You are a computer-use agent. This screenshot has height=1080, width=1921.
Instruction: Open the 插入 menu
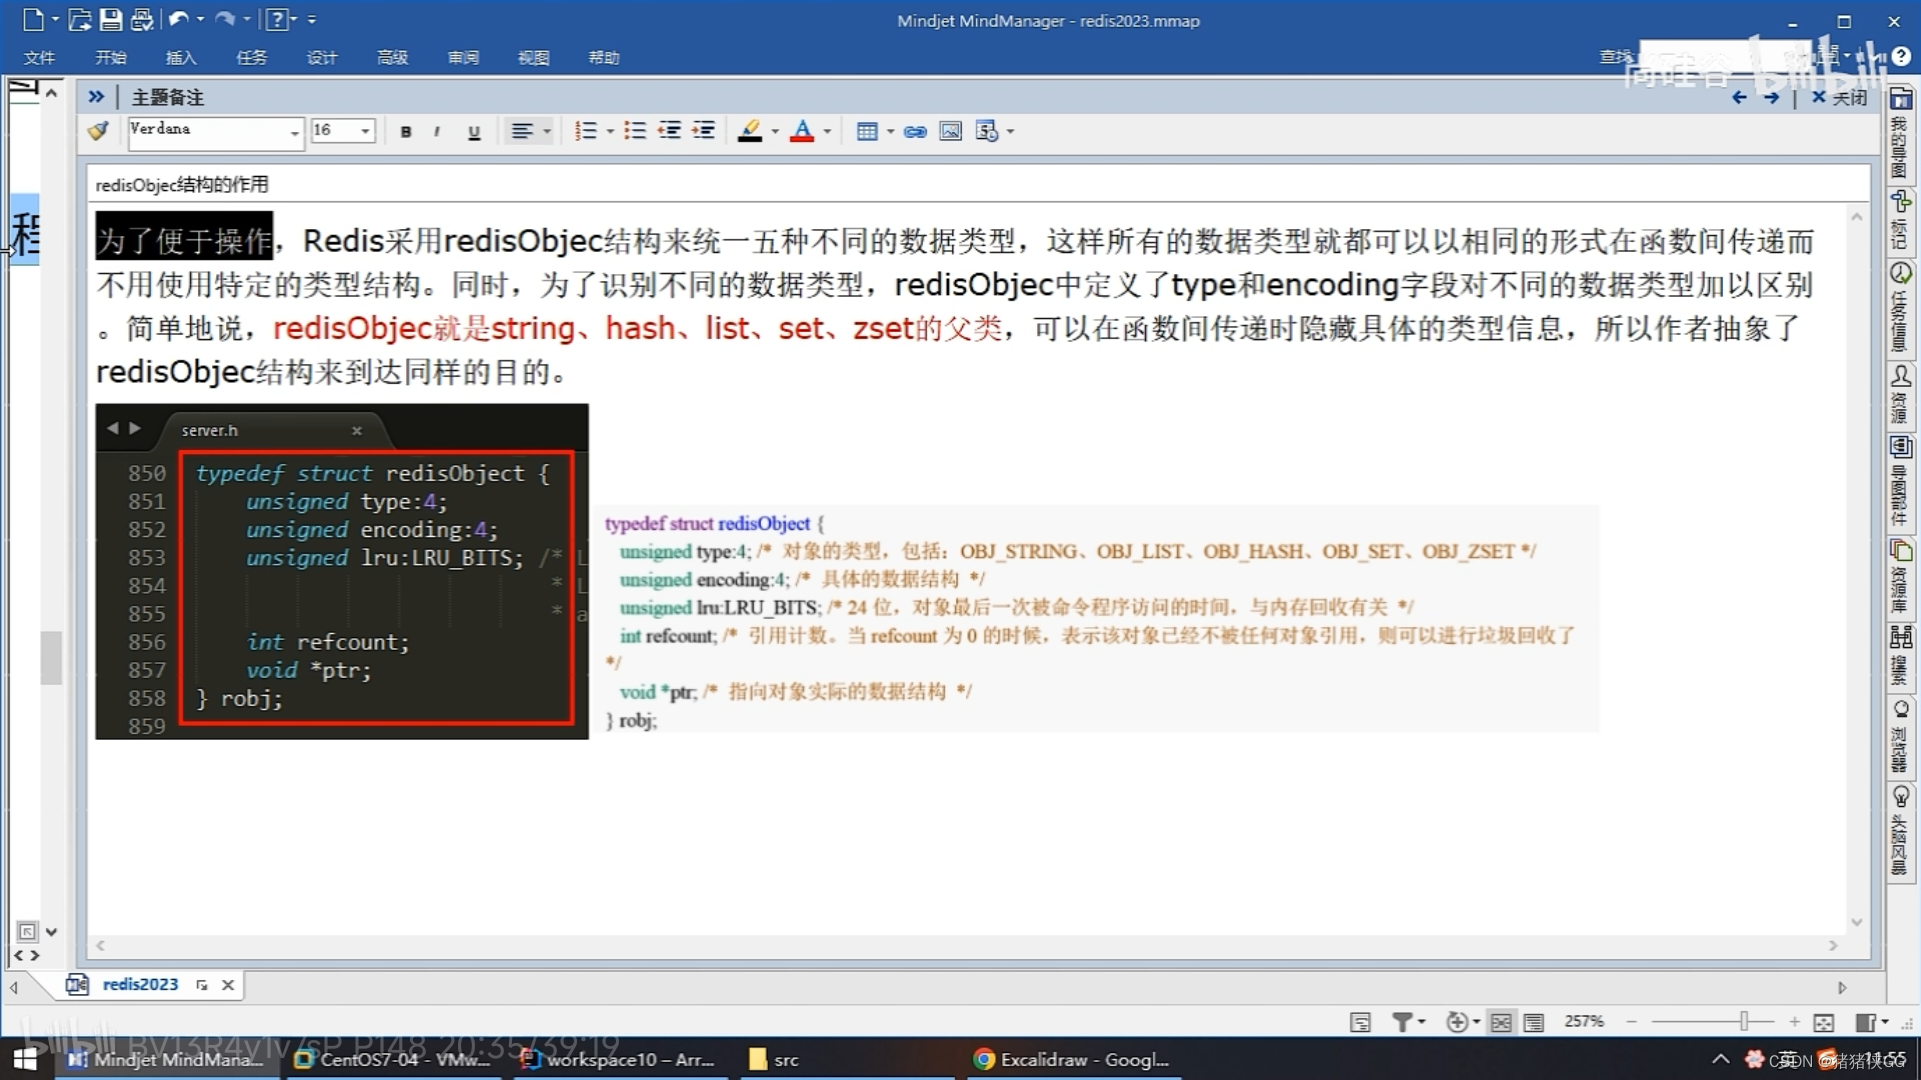[x=180, y=57]
